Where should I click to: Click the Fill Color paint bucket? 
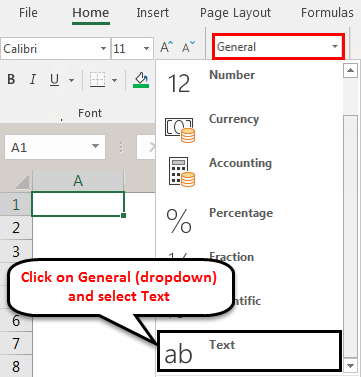click(x=141, y=80)
